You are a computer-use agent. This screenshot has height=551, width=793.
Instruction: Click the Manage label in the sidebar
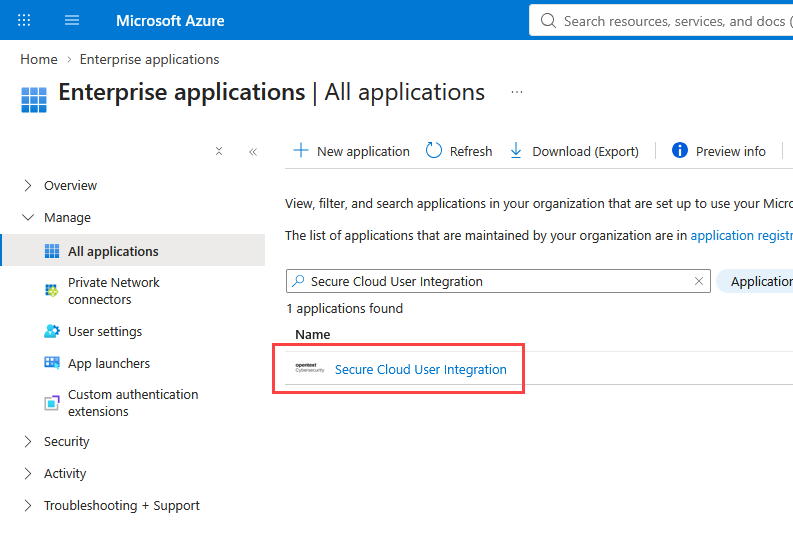[x=67, y=218]
